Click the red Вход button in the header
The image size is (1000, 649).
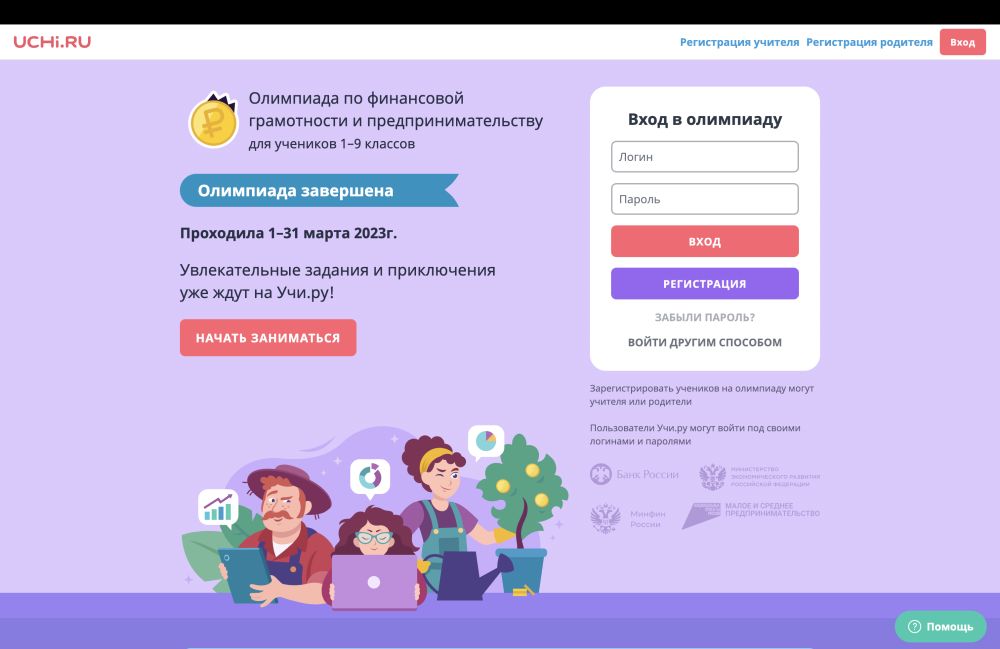(962, 42)
